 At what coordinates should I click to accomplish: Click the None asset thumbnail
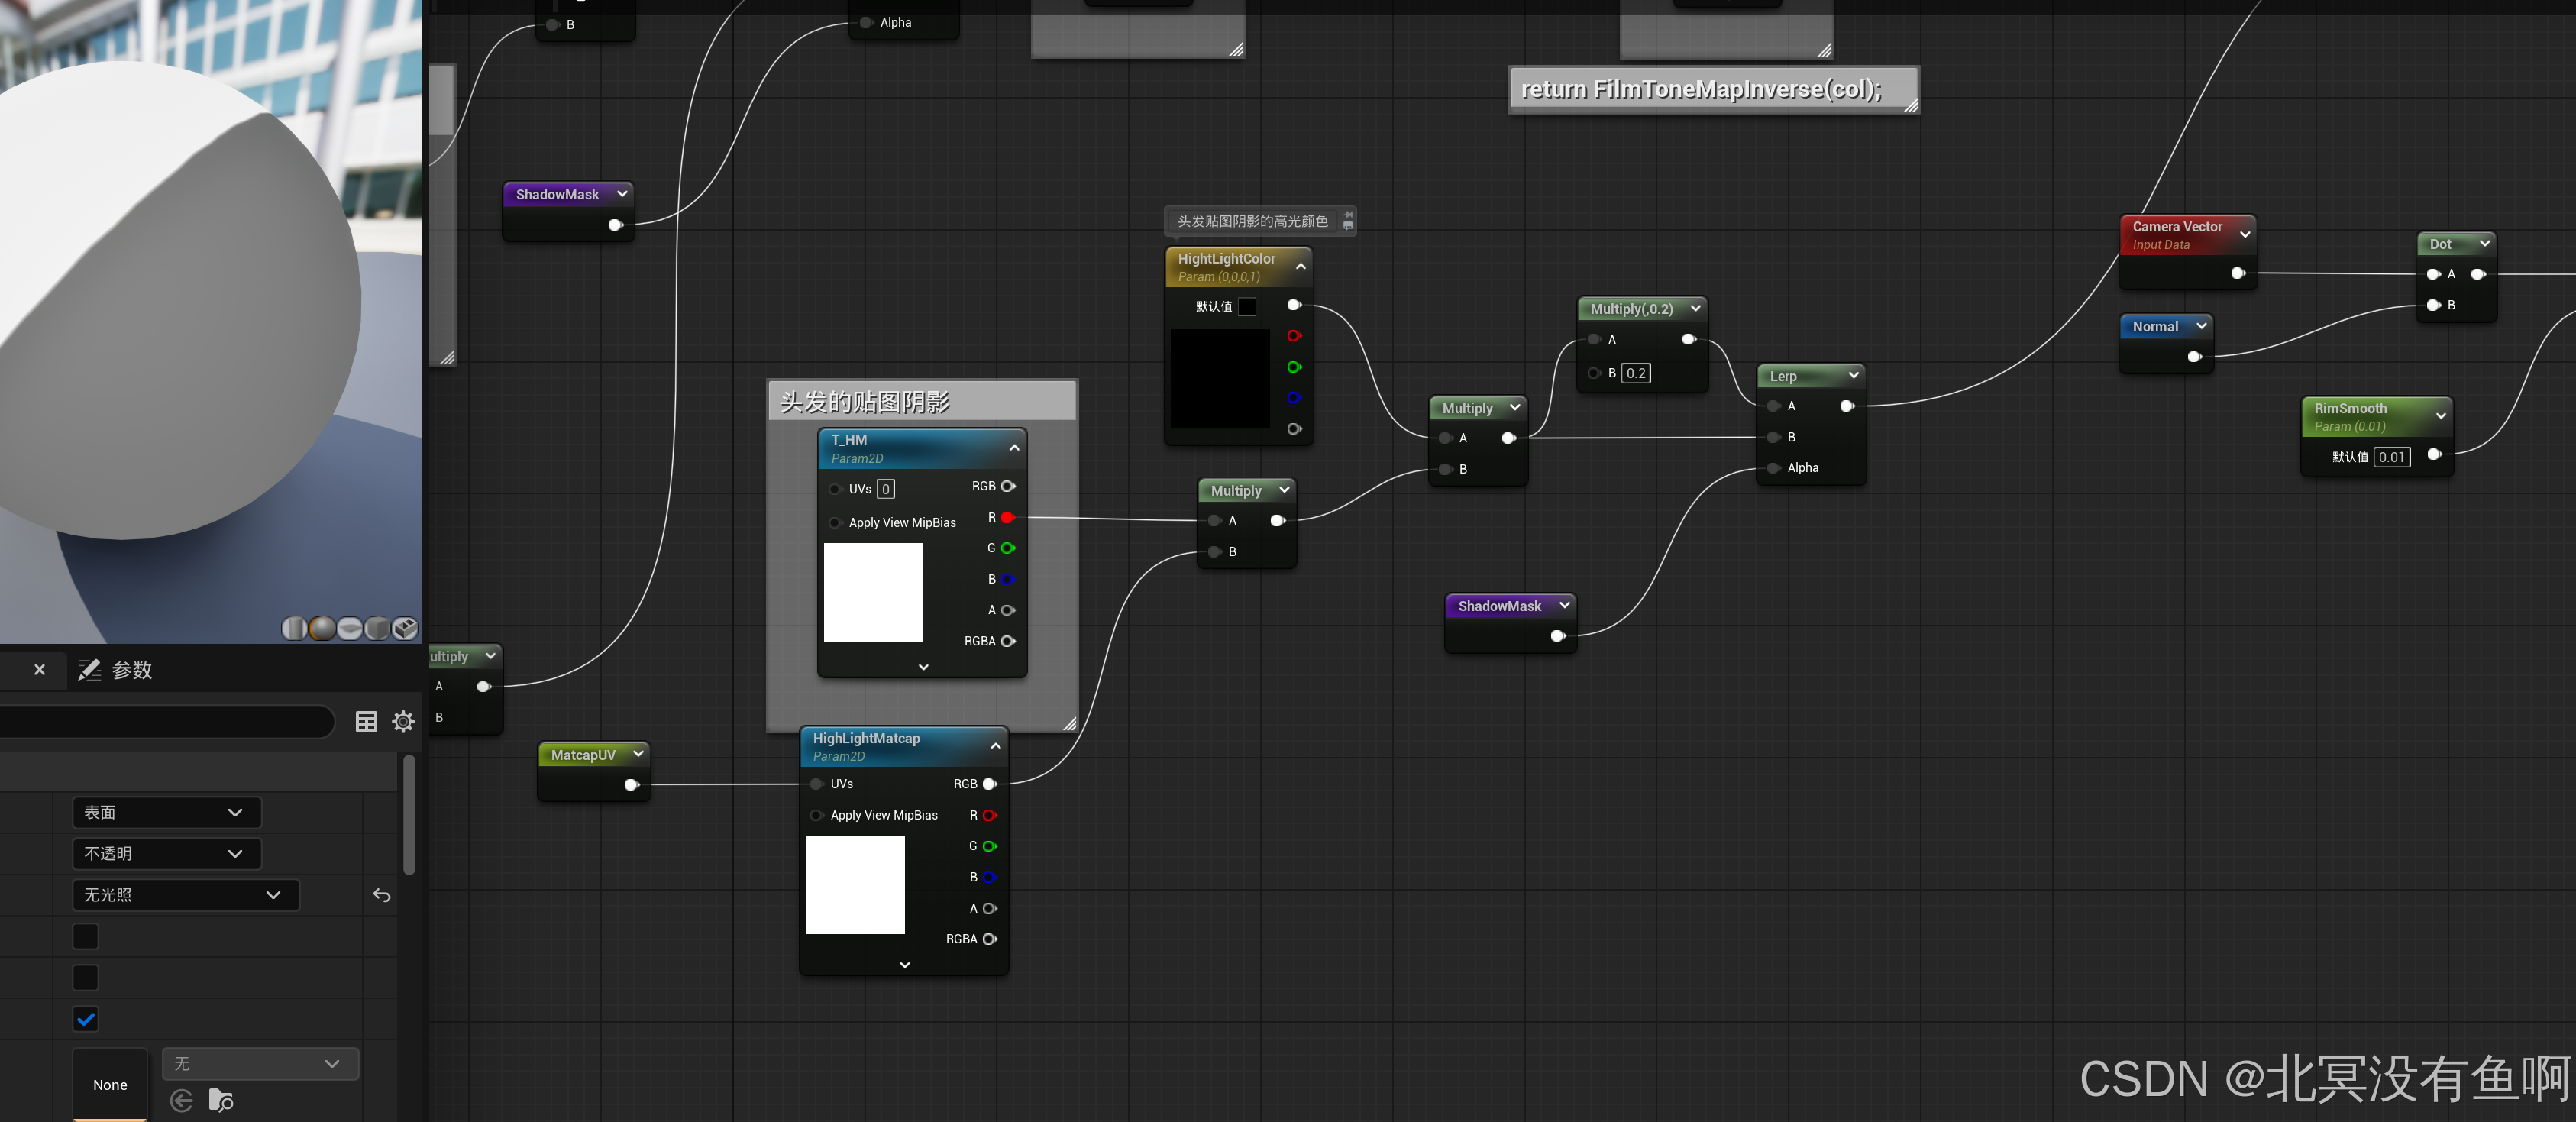110,1084
